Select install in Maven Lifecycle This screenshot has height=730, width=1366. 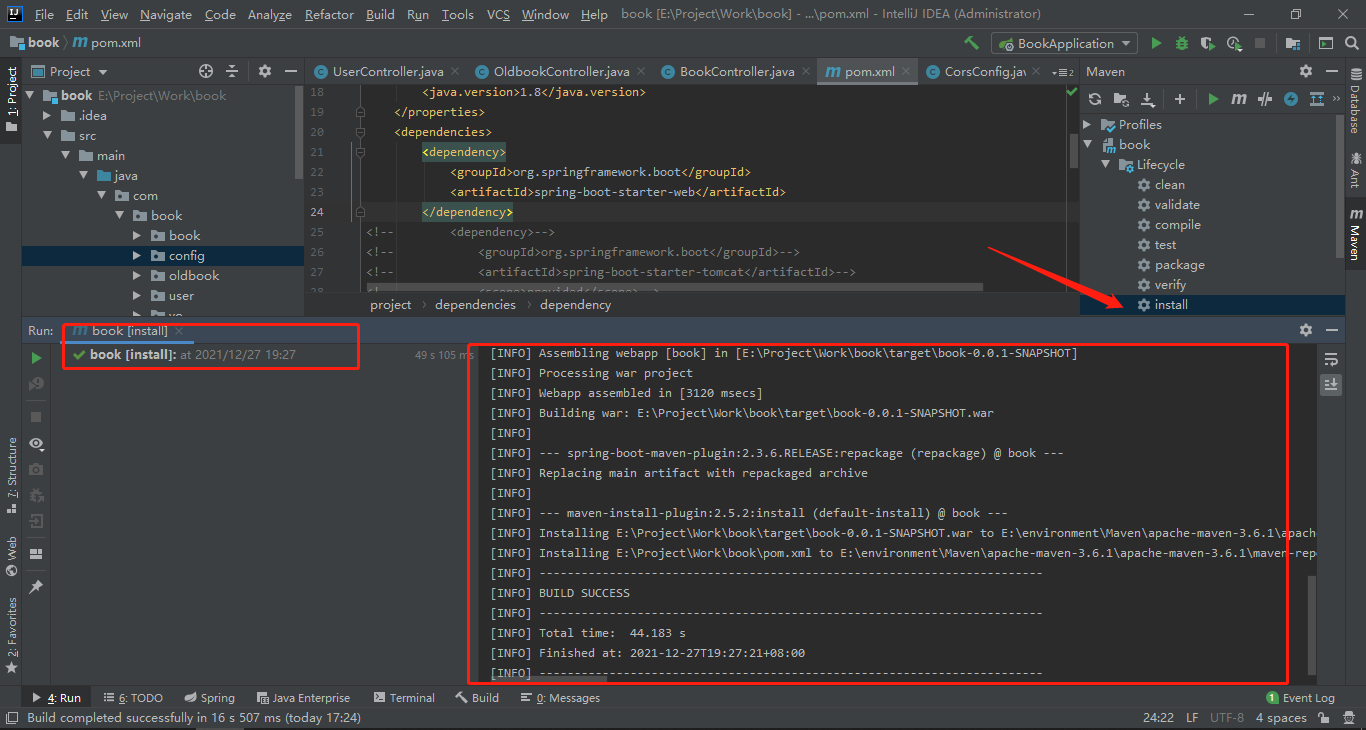coord(1171,304)
